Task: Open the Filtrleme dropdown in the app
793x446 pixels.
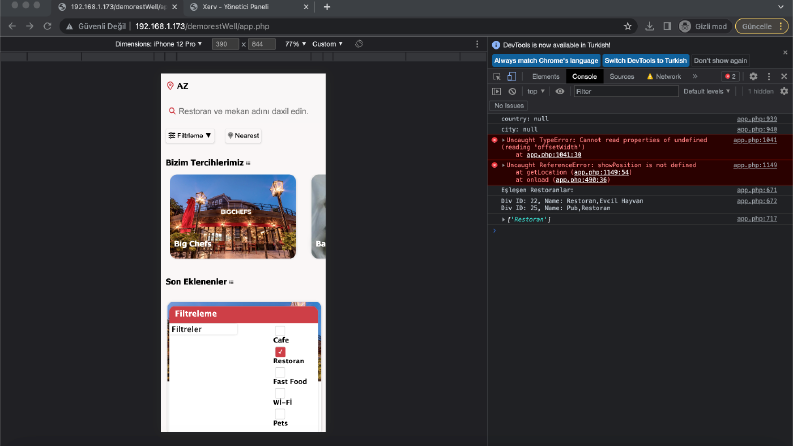Action: pyautogui.click(x=190, y=136)
